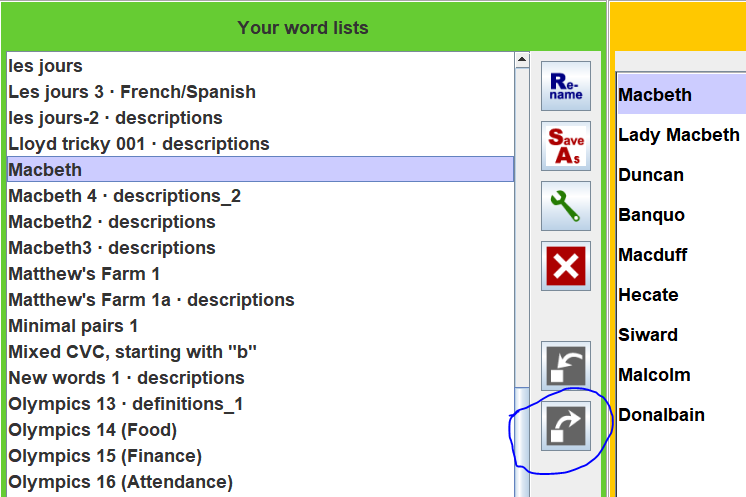Select the highlighted 'Macbeth' word list
746x497 pixels.
click(261, 170)
